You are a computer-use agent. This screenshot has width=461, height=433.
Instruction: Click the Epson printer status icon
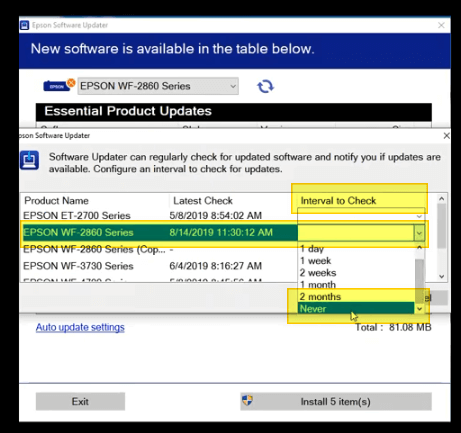[59, 85]
